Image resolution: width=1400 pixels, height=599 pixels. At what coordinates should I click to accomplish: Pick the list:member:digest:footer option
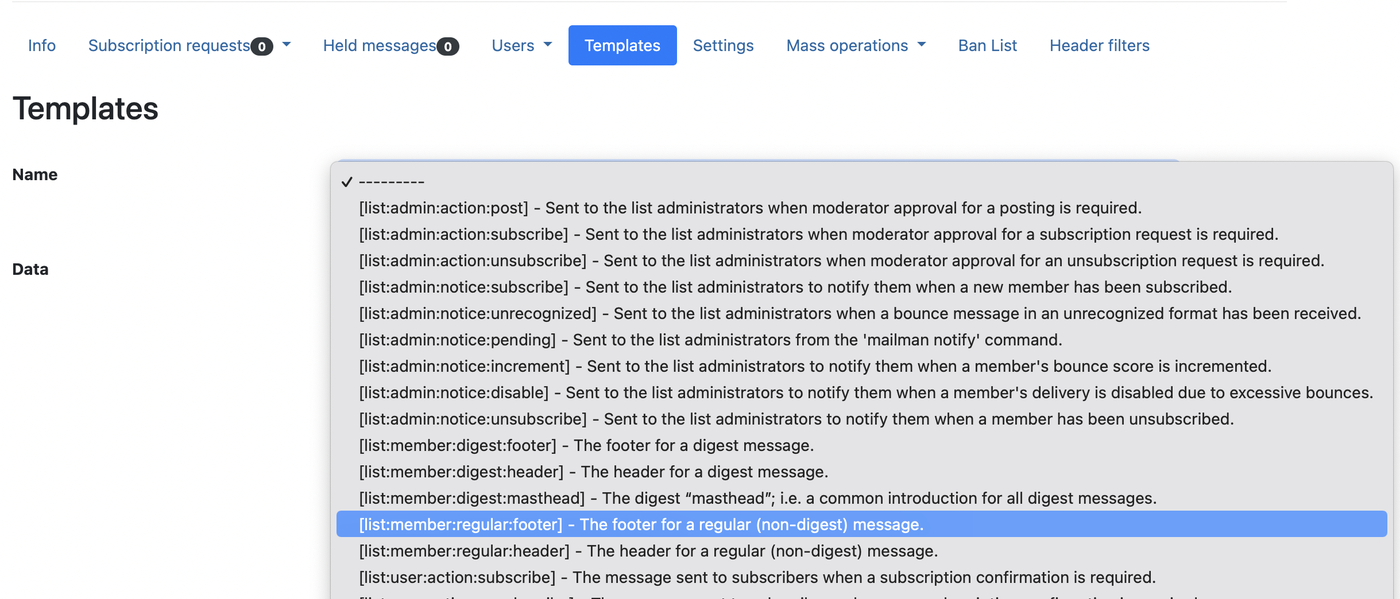point(586,445)
